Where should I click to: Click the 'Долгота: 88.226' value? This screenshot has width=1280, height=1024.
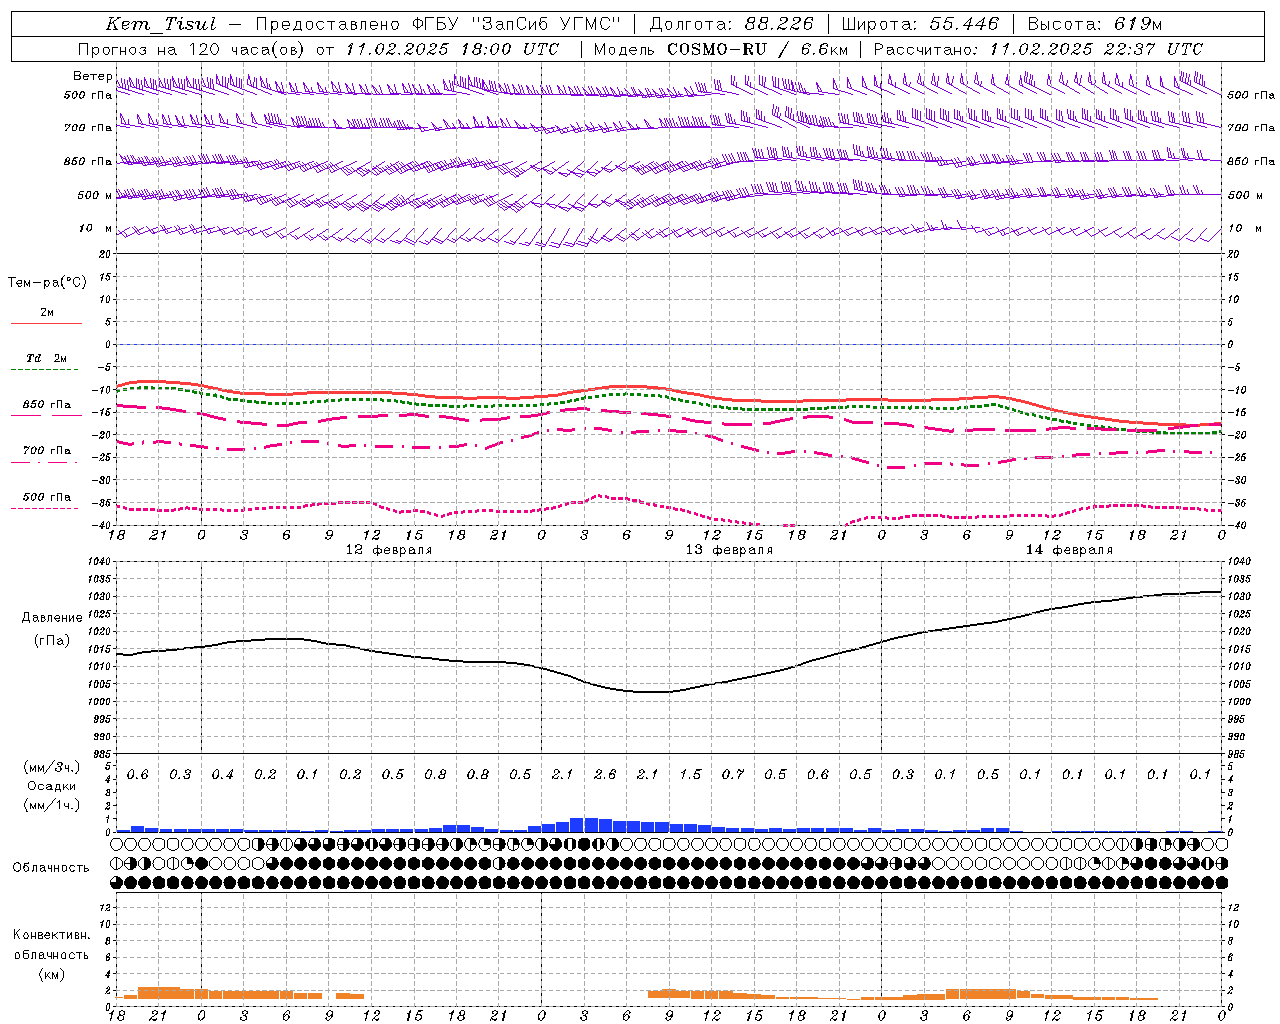(x=731, y=24)
